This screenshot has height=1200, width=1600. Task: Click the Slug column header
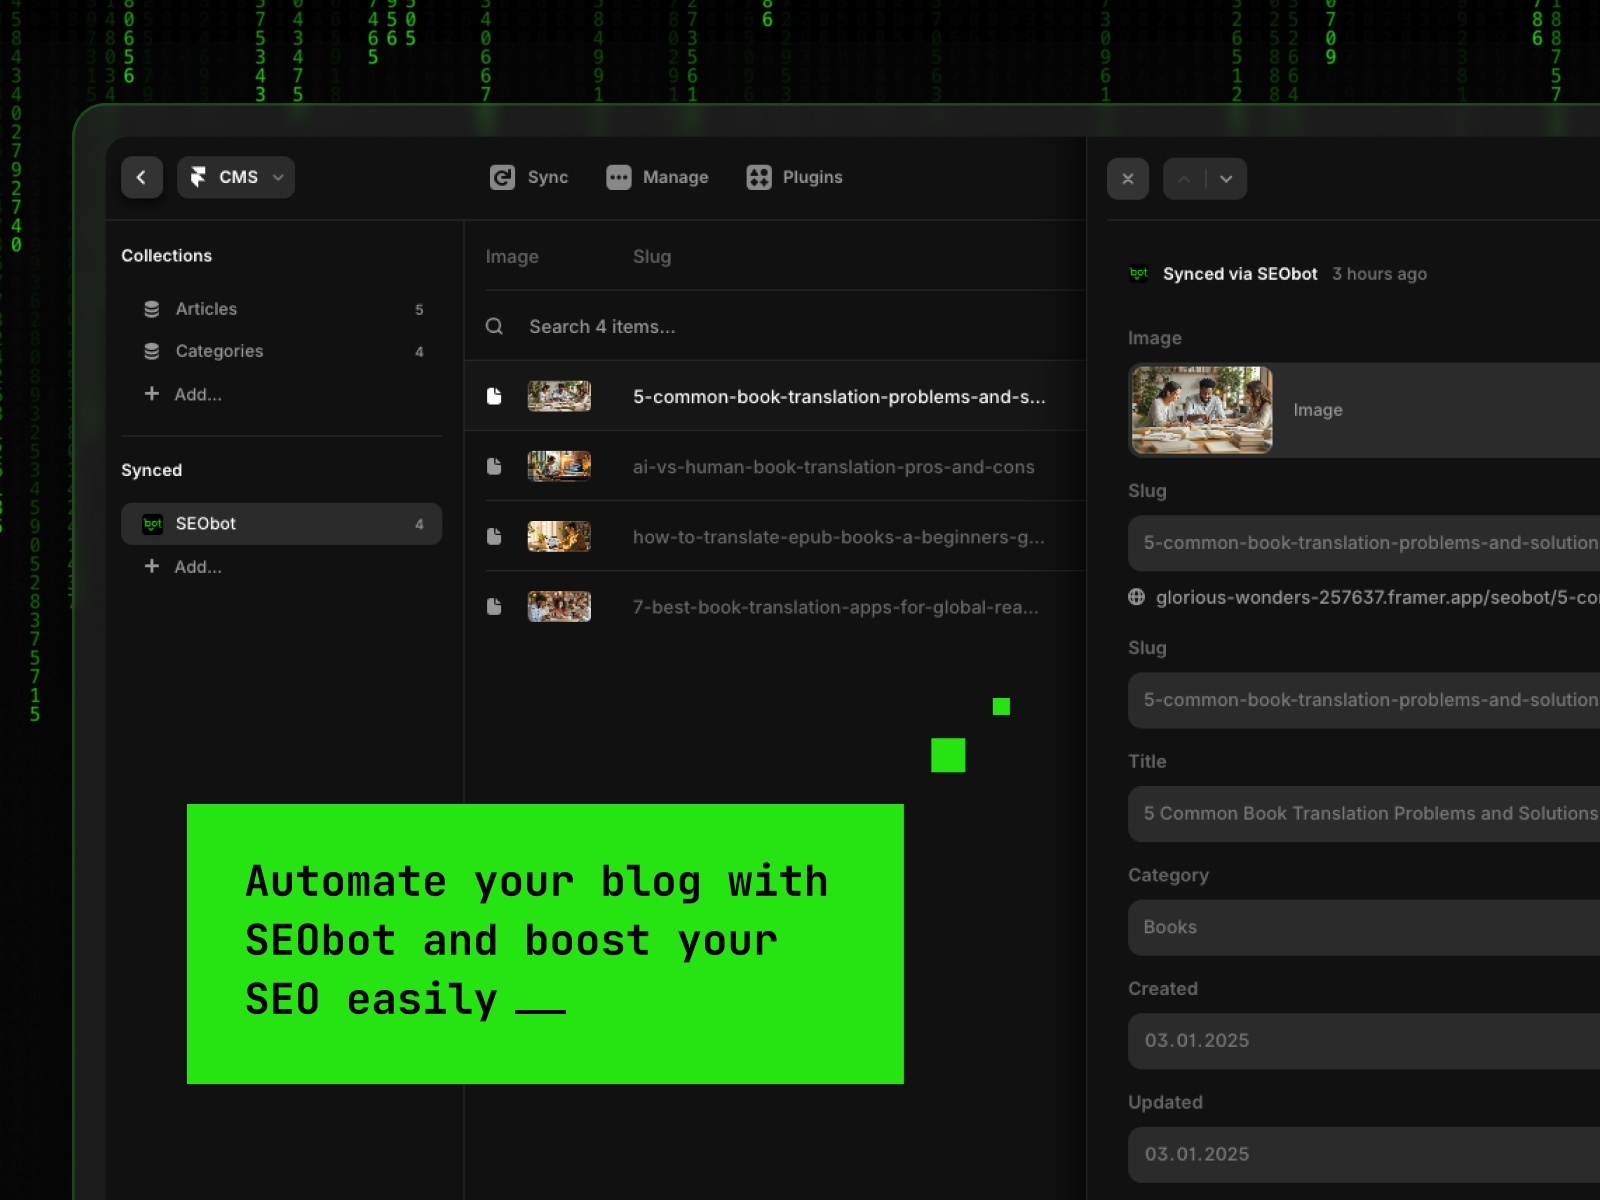pyautogui.click(x=652, y=257)
